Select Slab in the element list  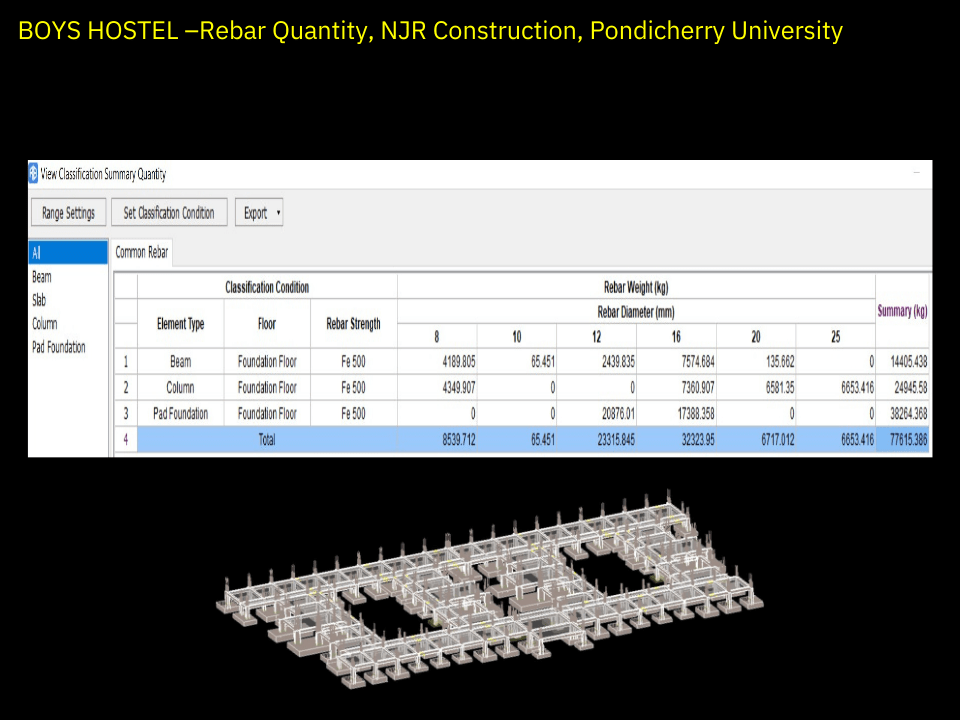pyautogui.click(x=39, y=300)
